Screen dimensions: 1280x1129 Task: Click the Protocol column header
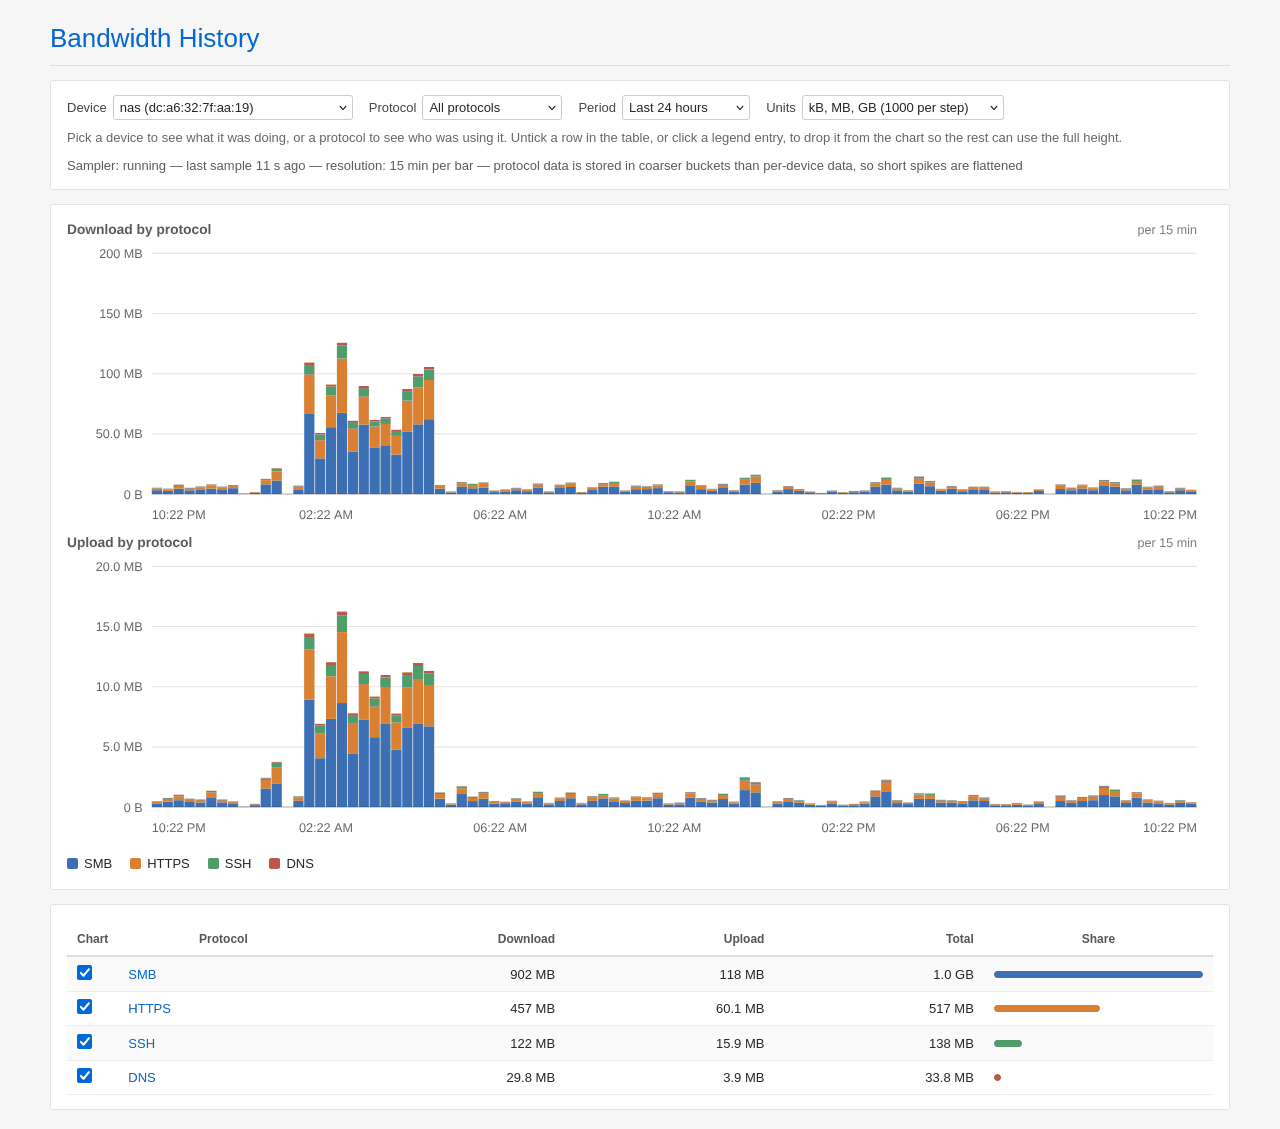click(x=223, y=939)
